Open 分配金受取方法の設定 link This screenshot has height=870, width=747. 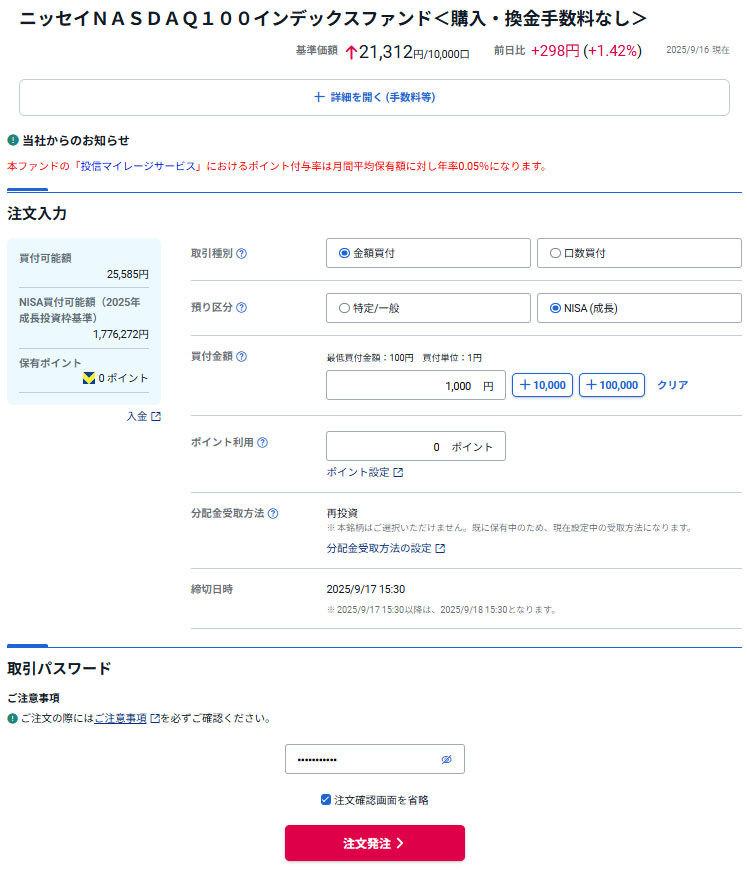pos(385,548)
